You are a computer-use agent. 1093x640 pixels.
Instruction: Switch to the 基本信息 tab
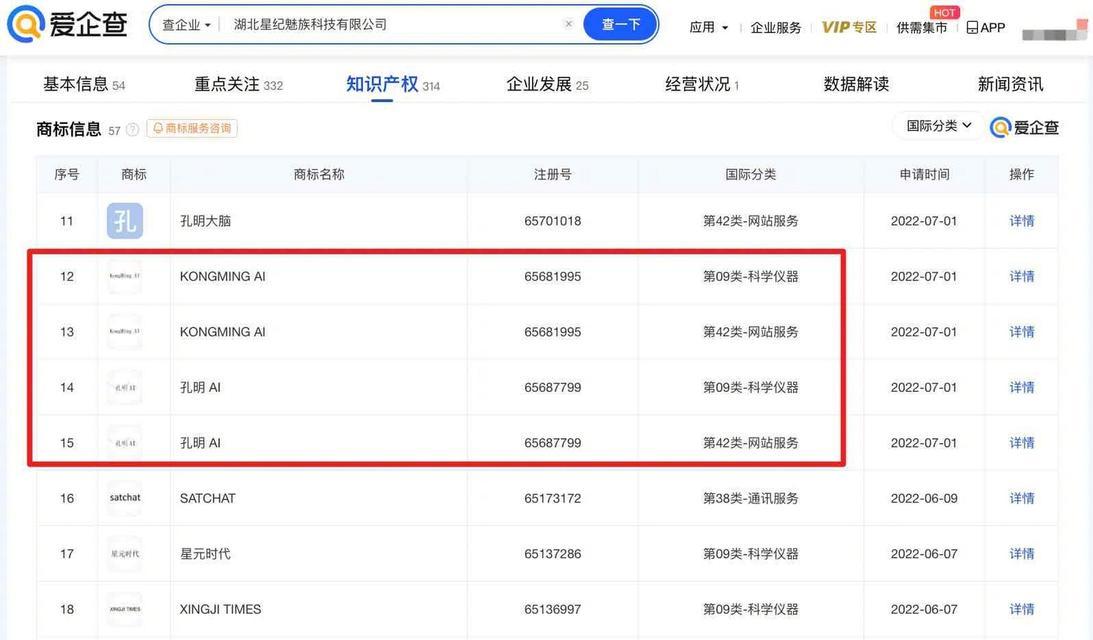(x=84, y=84)
